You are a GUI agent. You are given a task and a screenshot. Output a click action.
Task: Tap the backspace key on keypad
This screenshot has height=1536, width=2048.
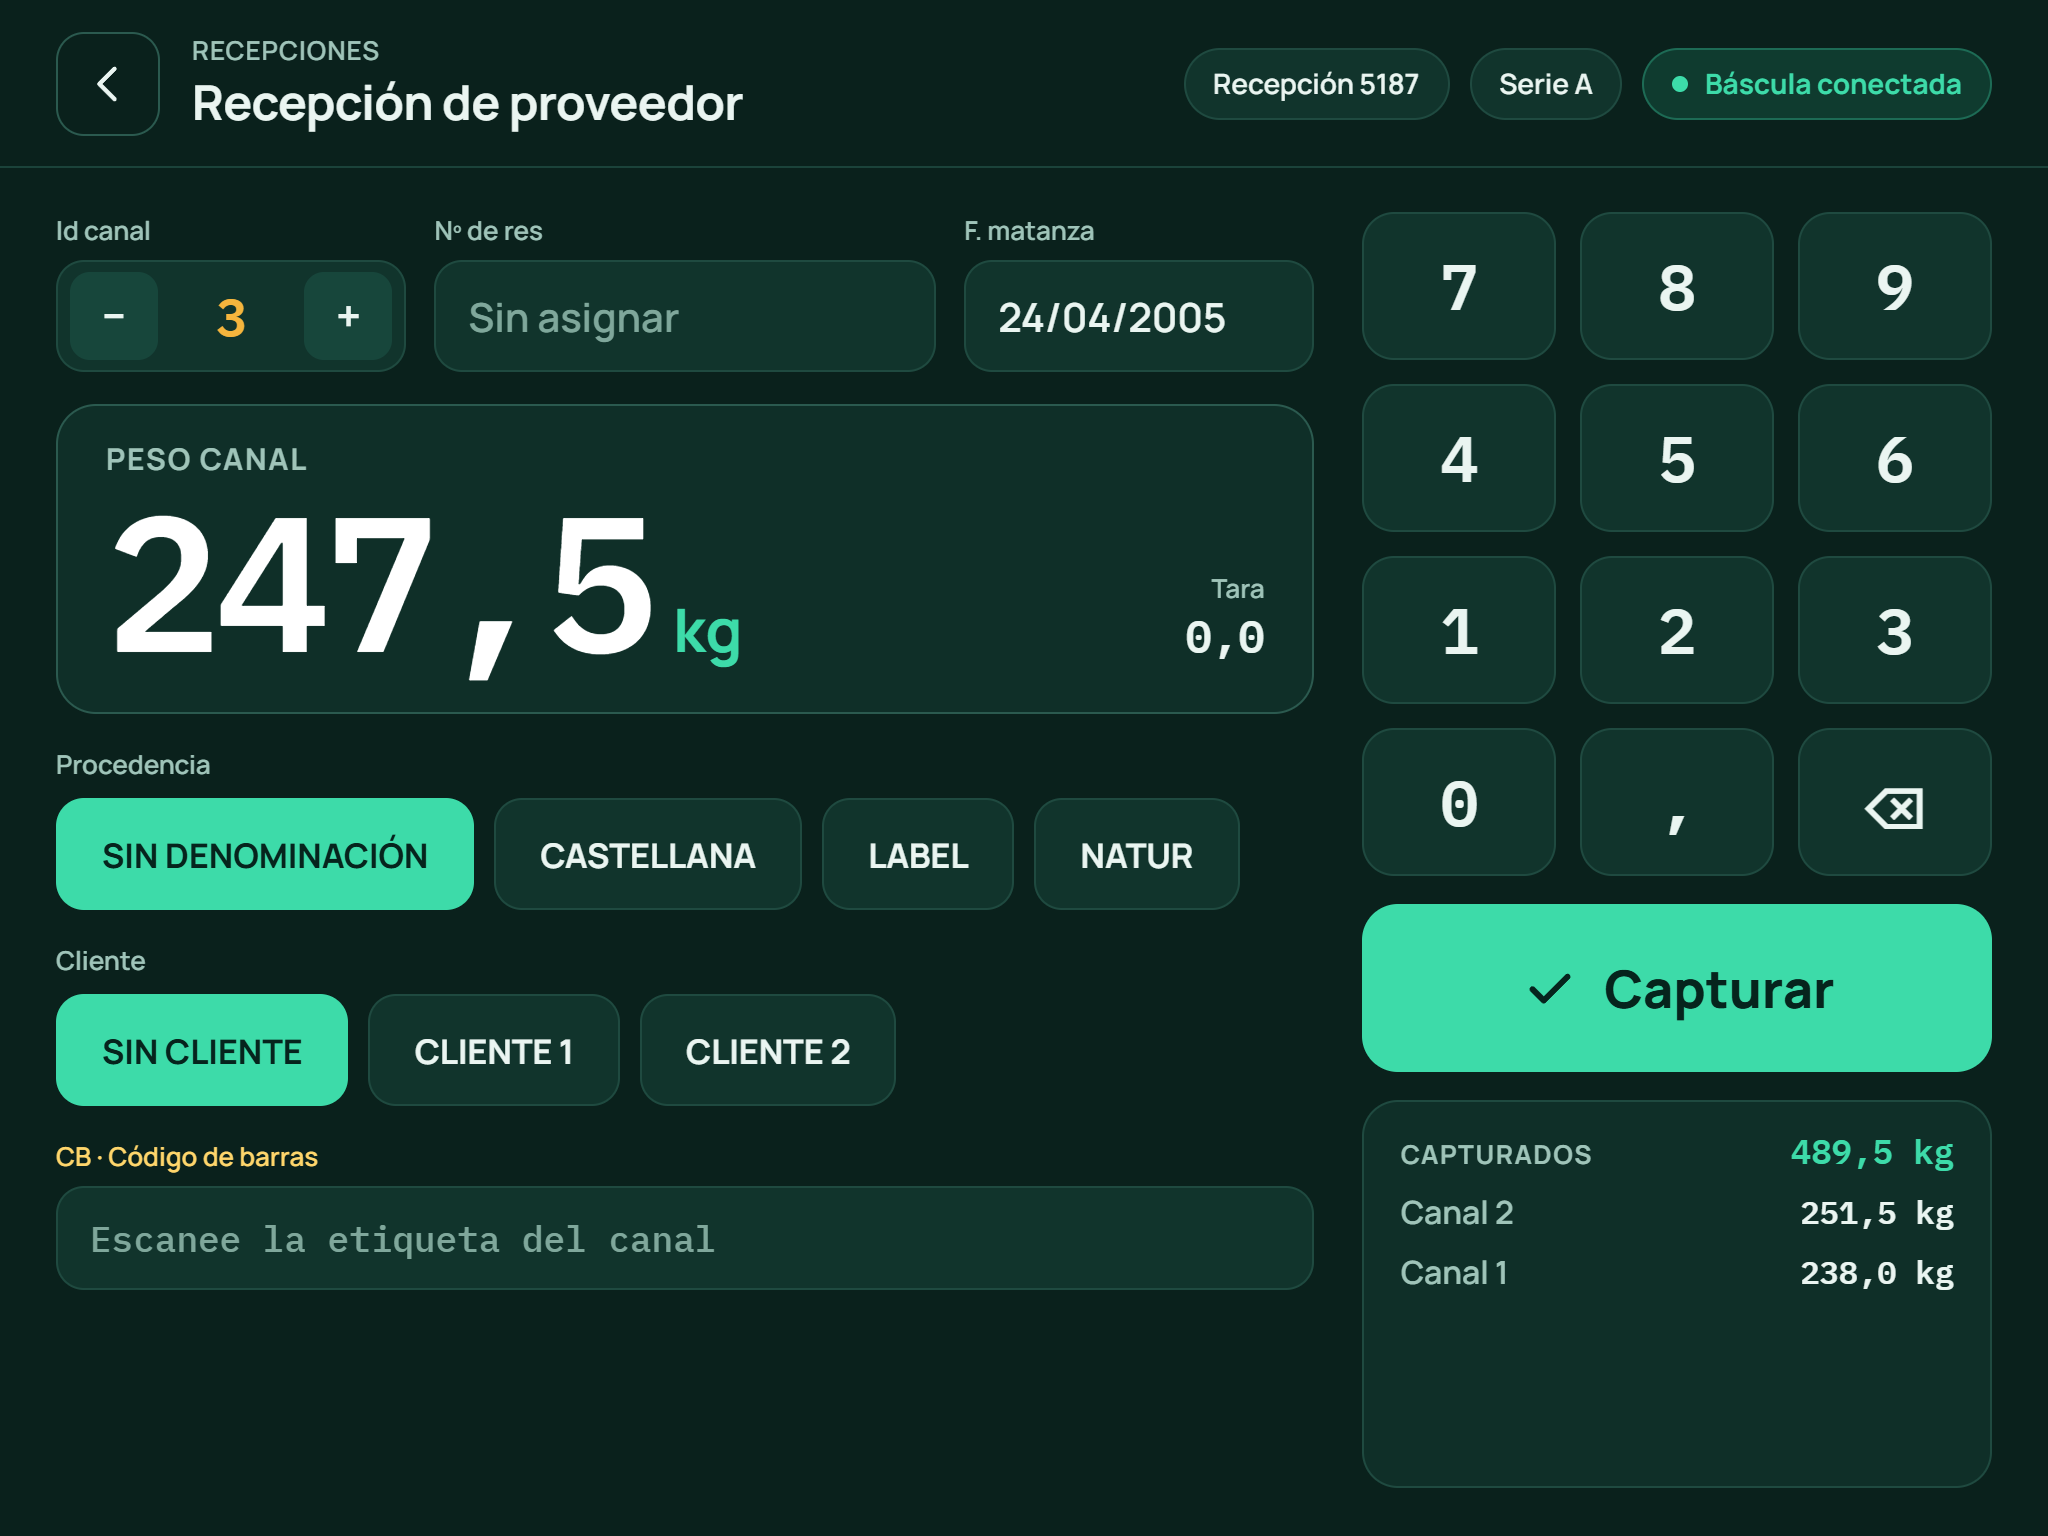click(1894, 802)
